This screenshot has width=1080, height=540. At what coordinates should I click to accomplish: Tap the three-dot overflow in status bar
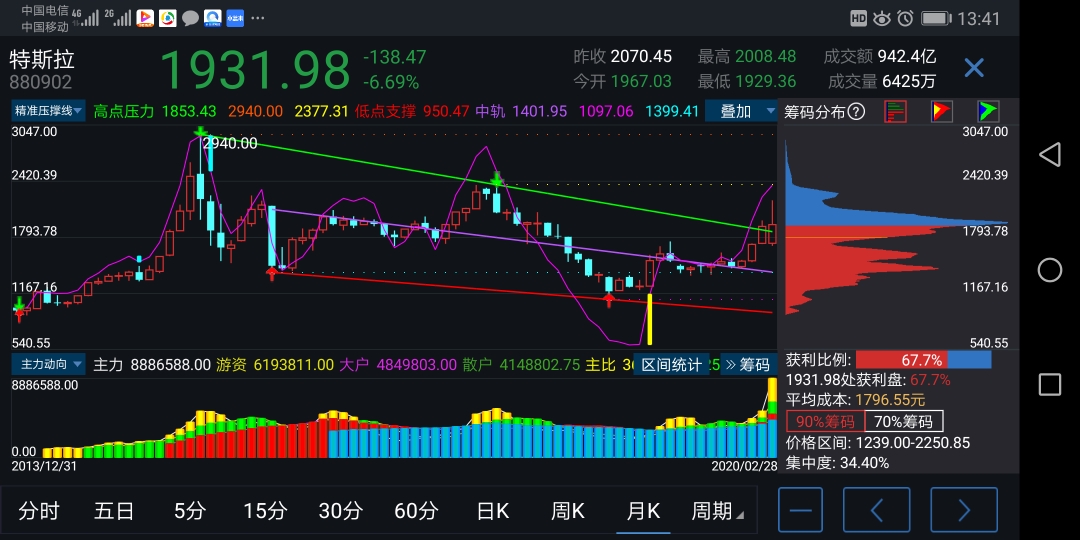point(256,19)
